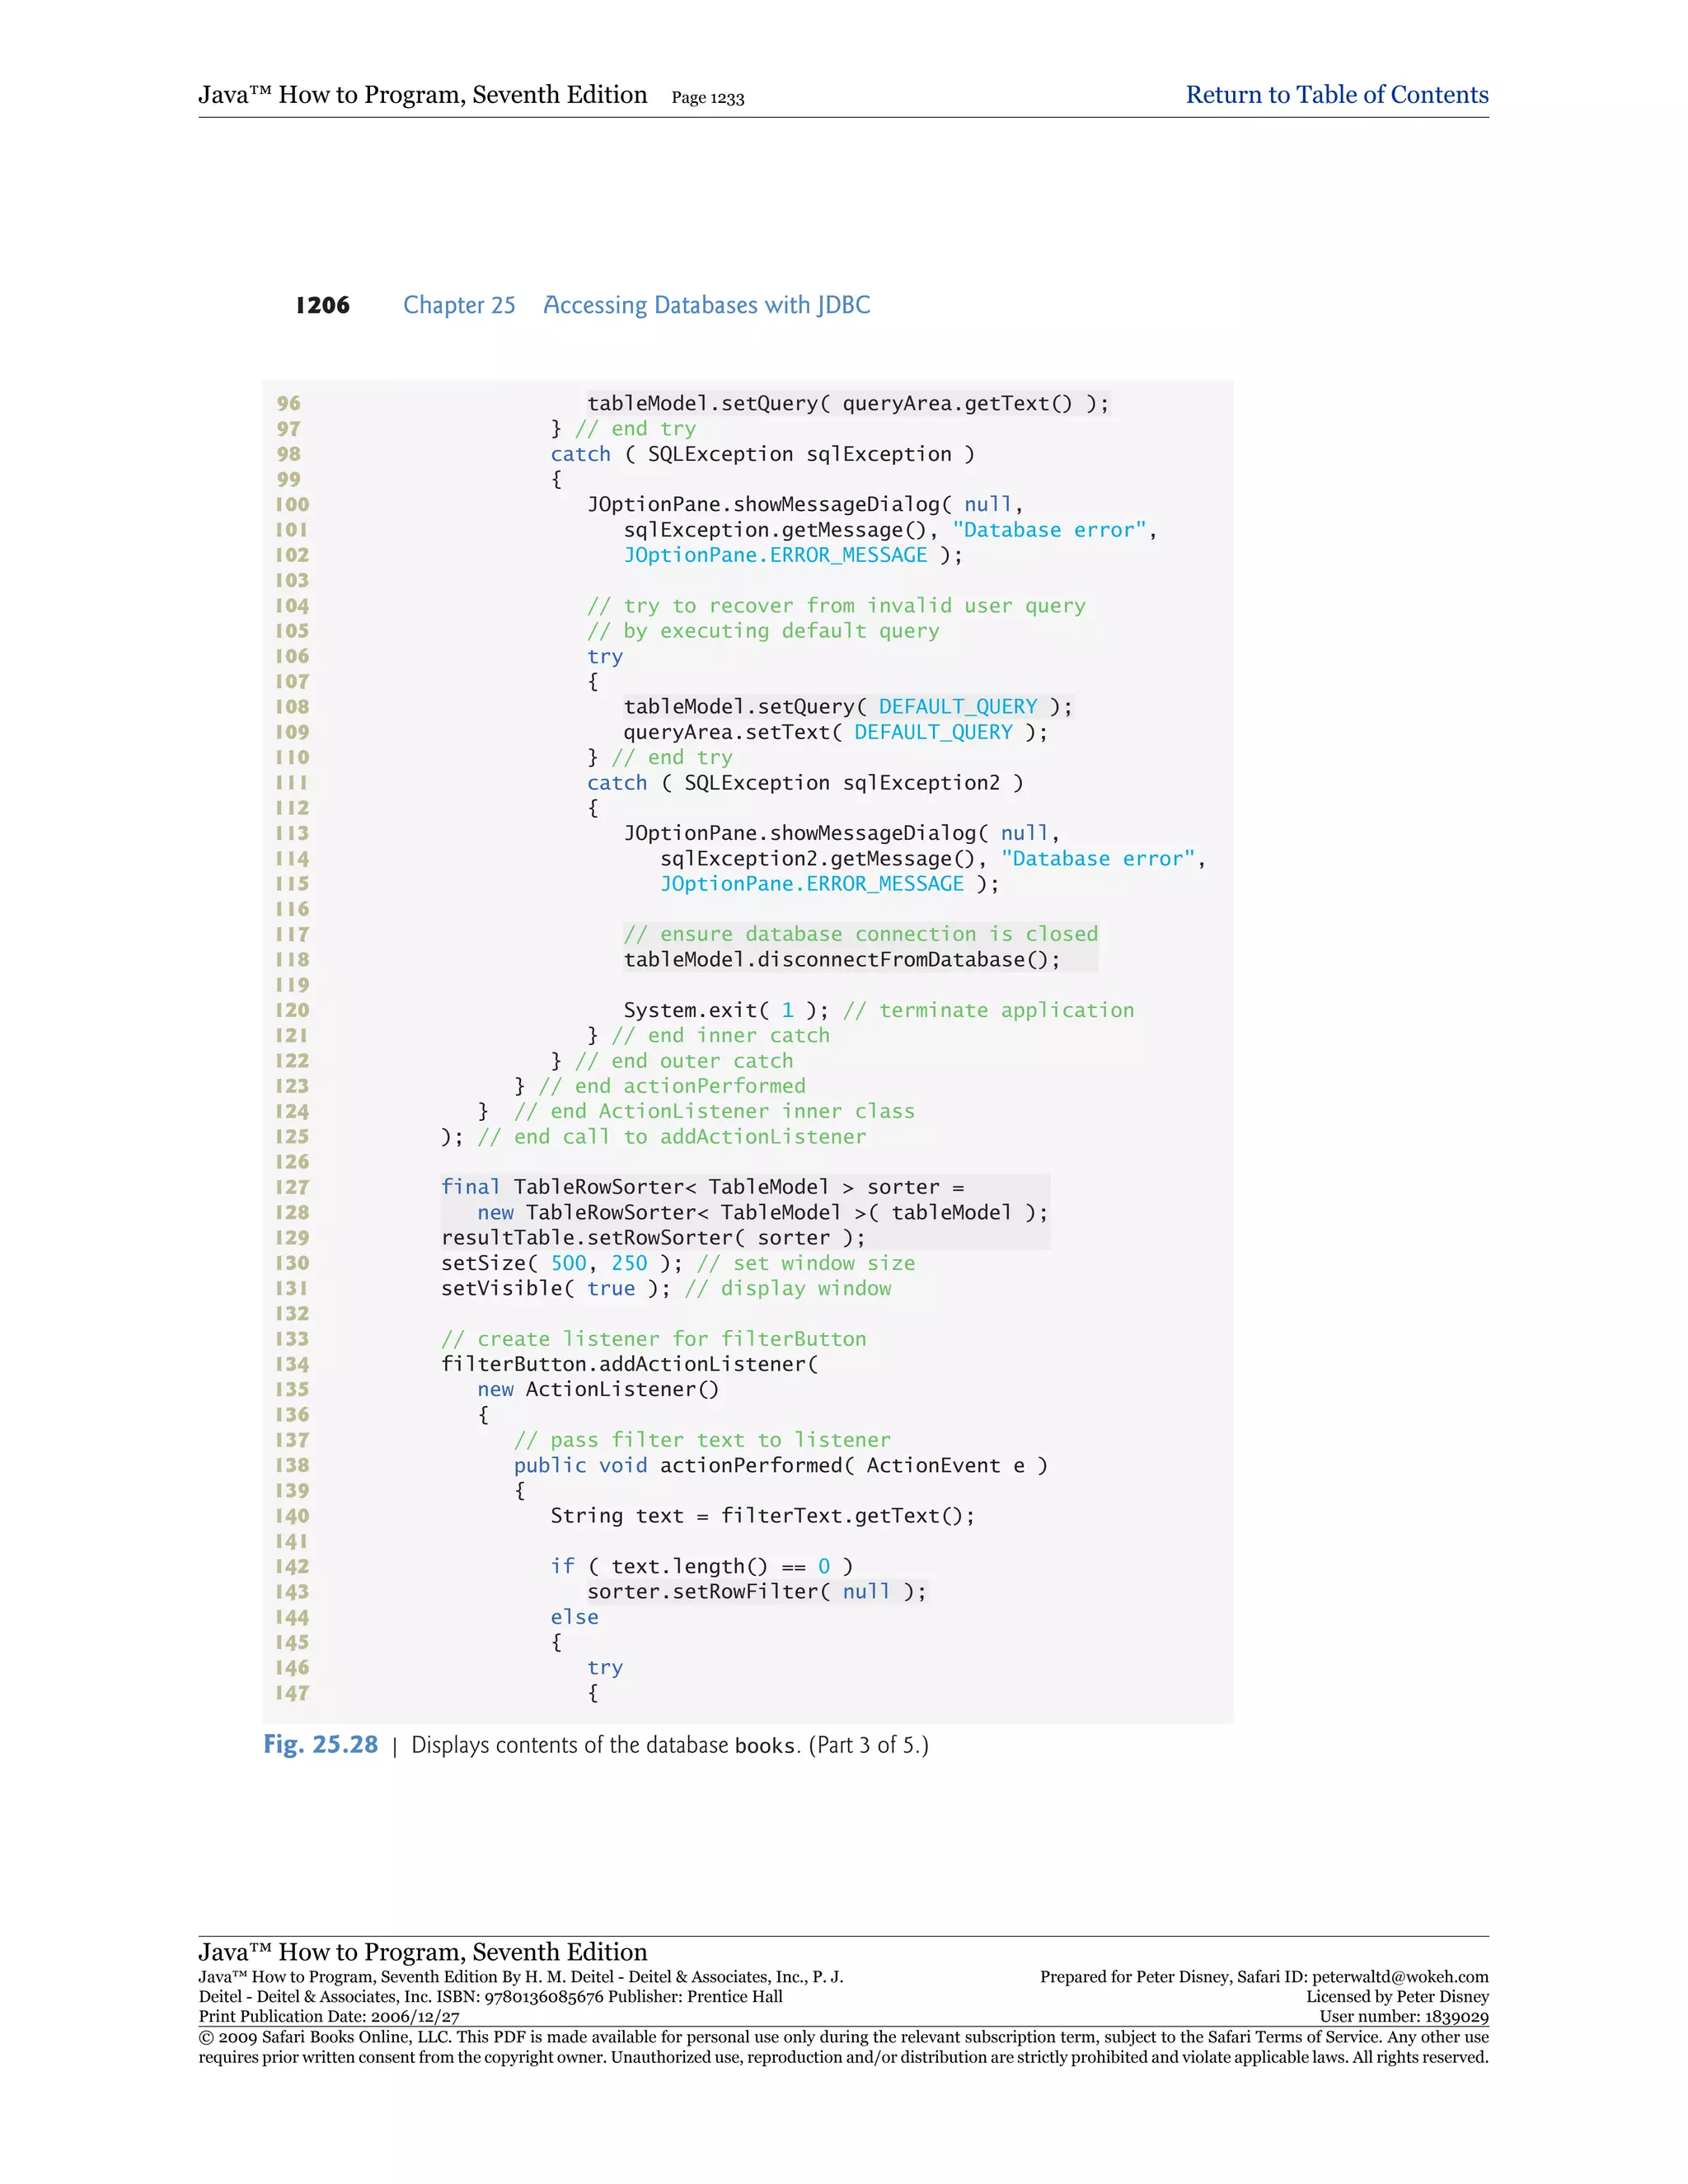The image size is (1688, 2184).
Task: Click the final TableRowSorter declaration line
Action: [702, 1187]
